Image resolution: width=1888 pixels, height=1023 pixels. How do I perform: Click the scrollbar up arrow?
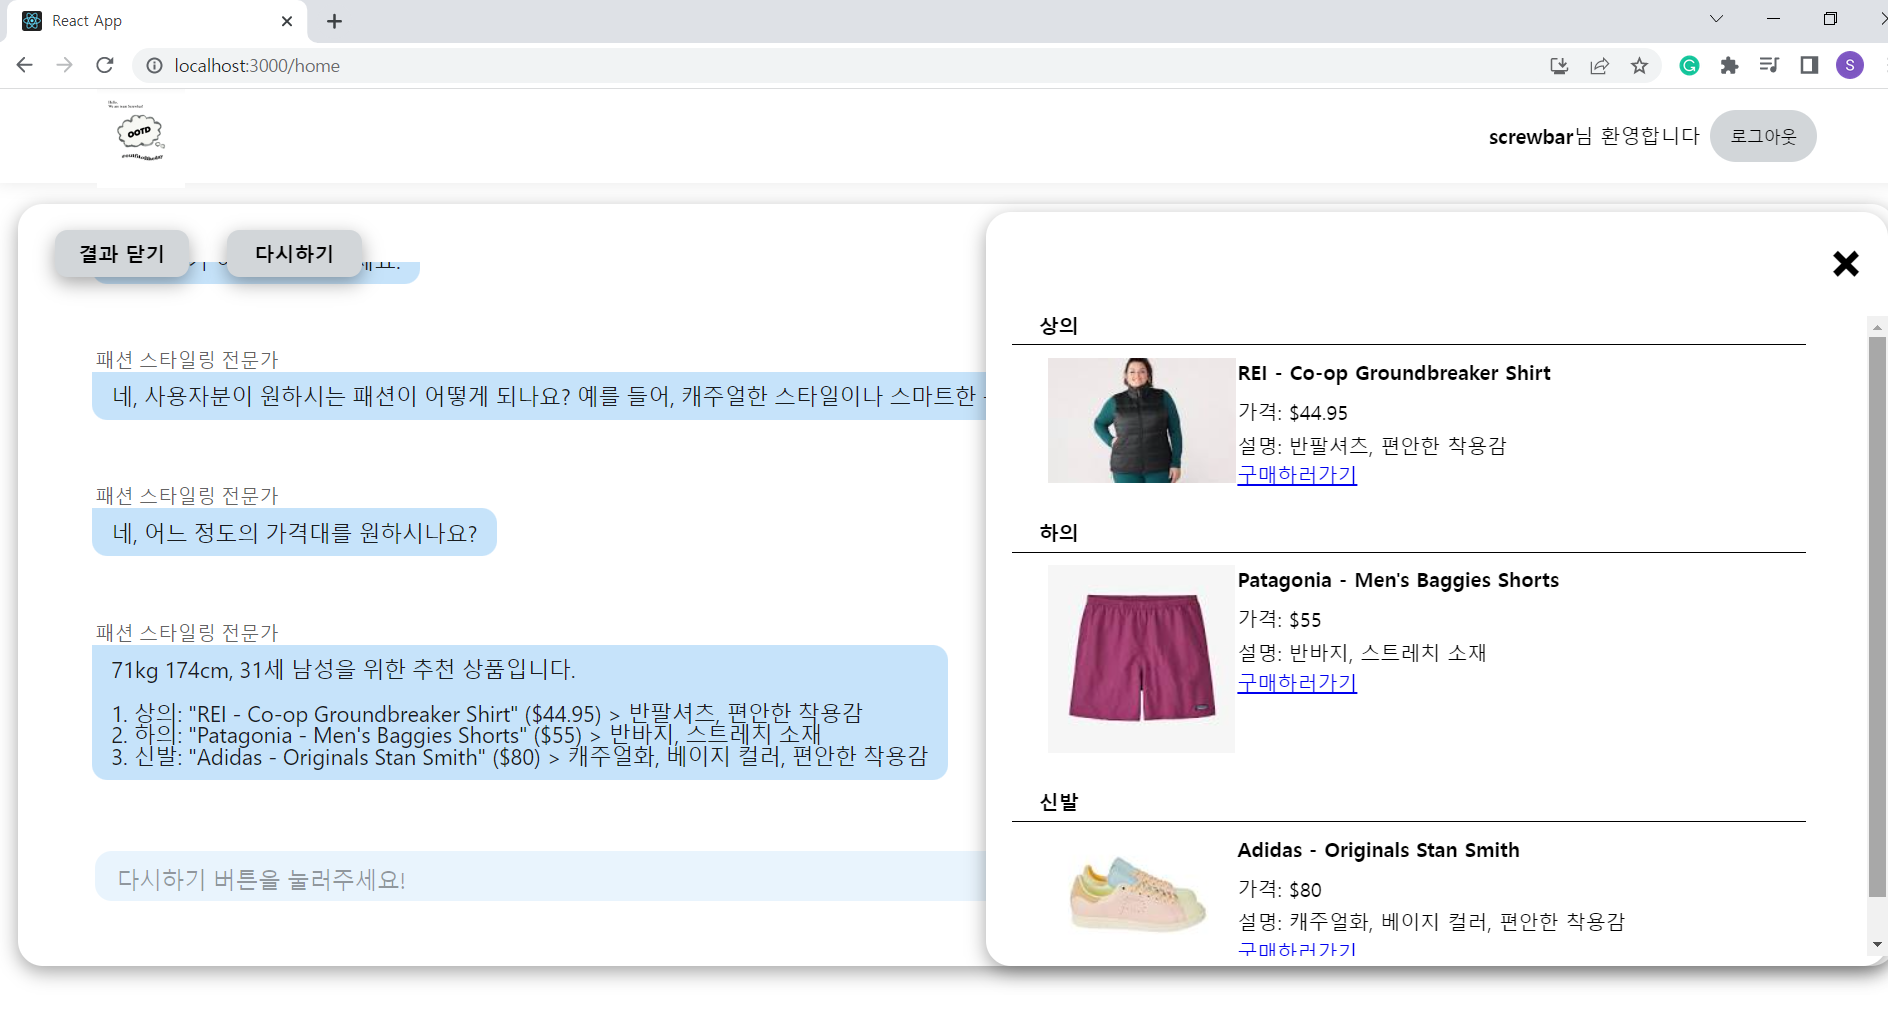(x=1877, y=327)
